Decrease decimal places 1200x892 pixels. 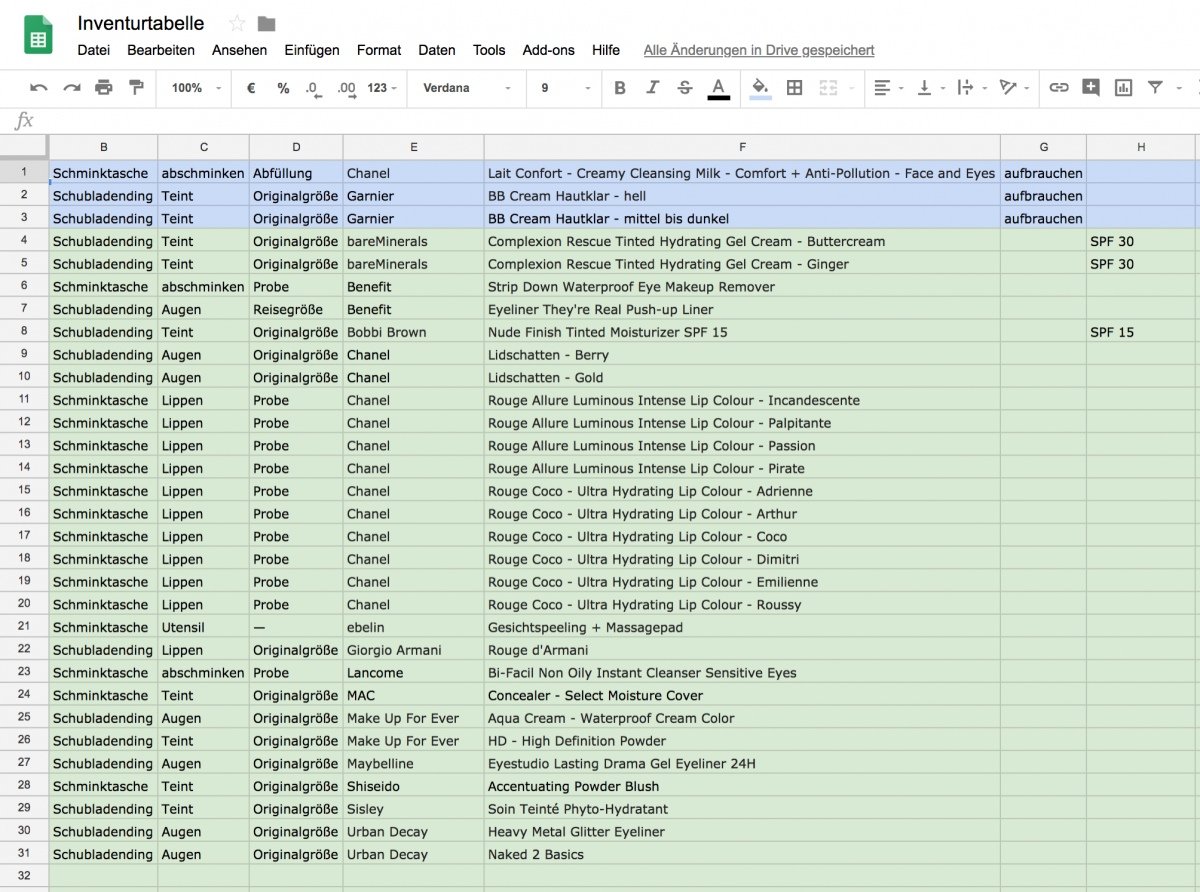tap(313, 88)
